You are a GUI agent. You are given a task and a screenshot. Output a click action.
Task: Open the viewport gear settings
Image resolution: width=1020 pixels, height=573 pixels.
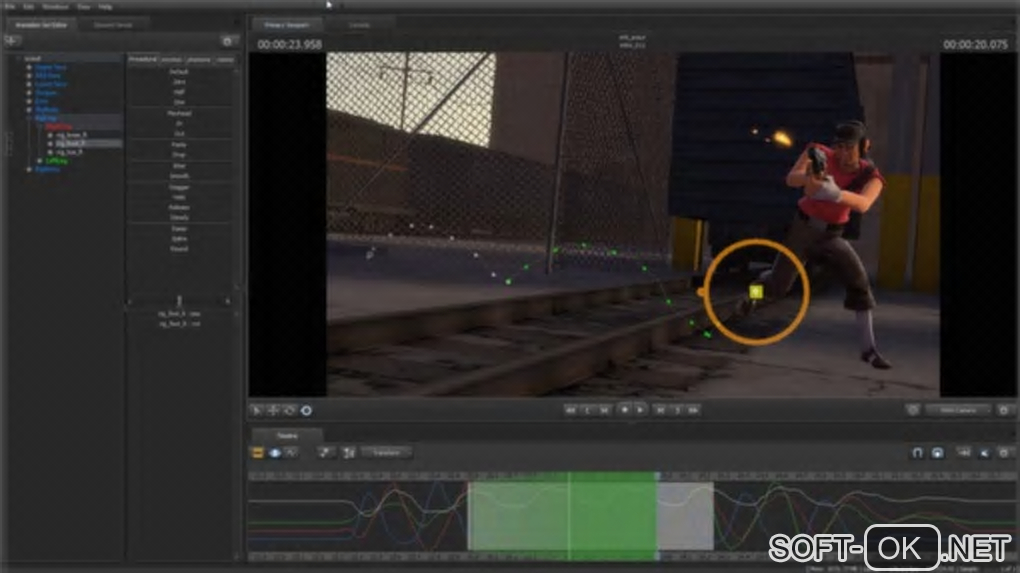[x=1004, y=410]
